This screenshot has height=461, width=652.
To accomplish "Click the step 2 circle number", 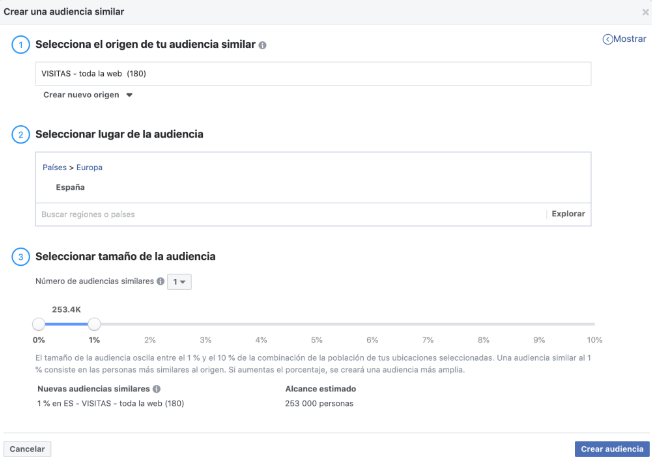I will [20, 134].
